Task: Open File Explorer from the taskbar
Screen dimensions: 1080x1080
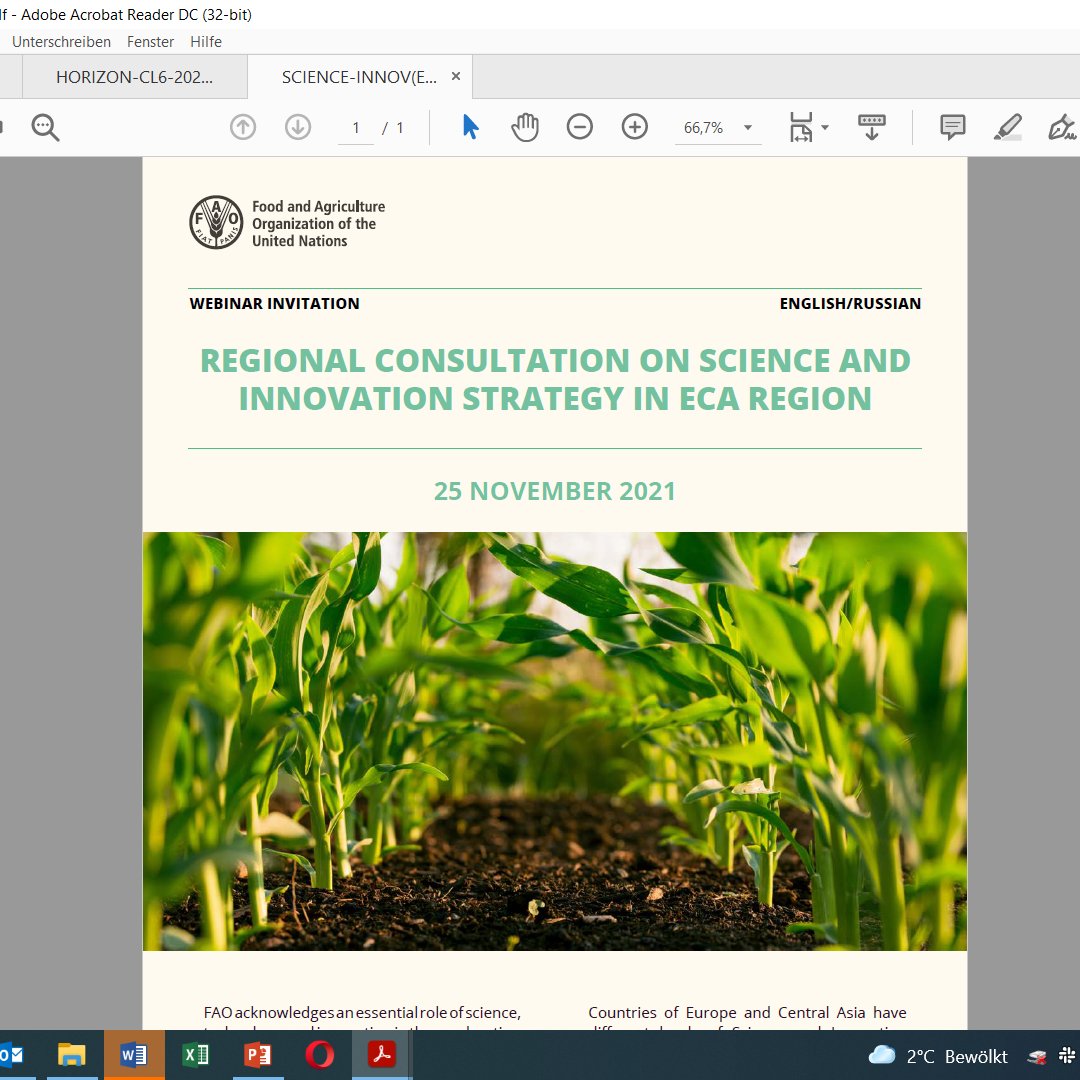Action: (x=72, y=1055)
